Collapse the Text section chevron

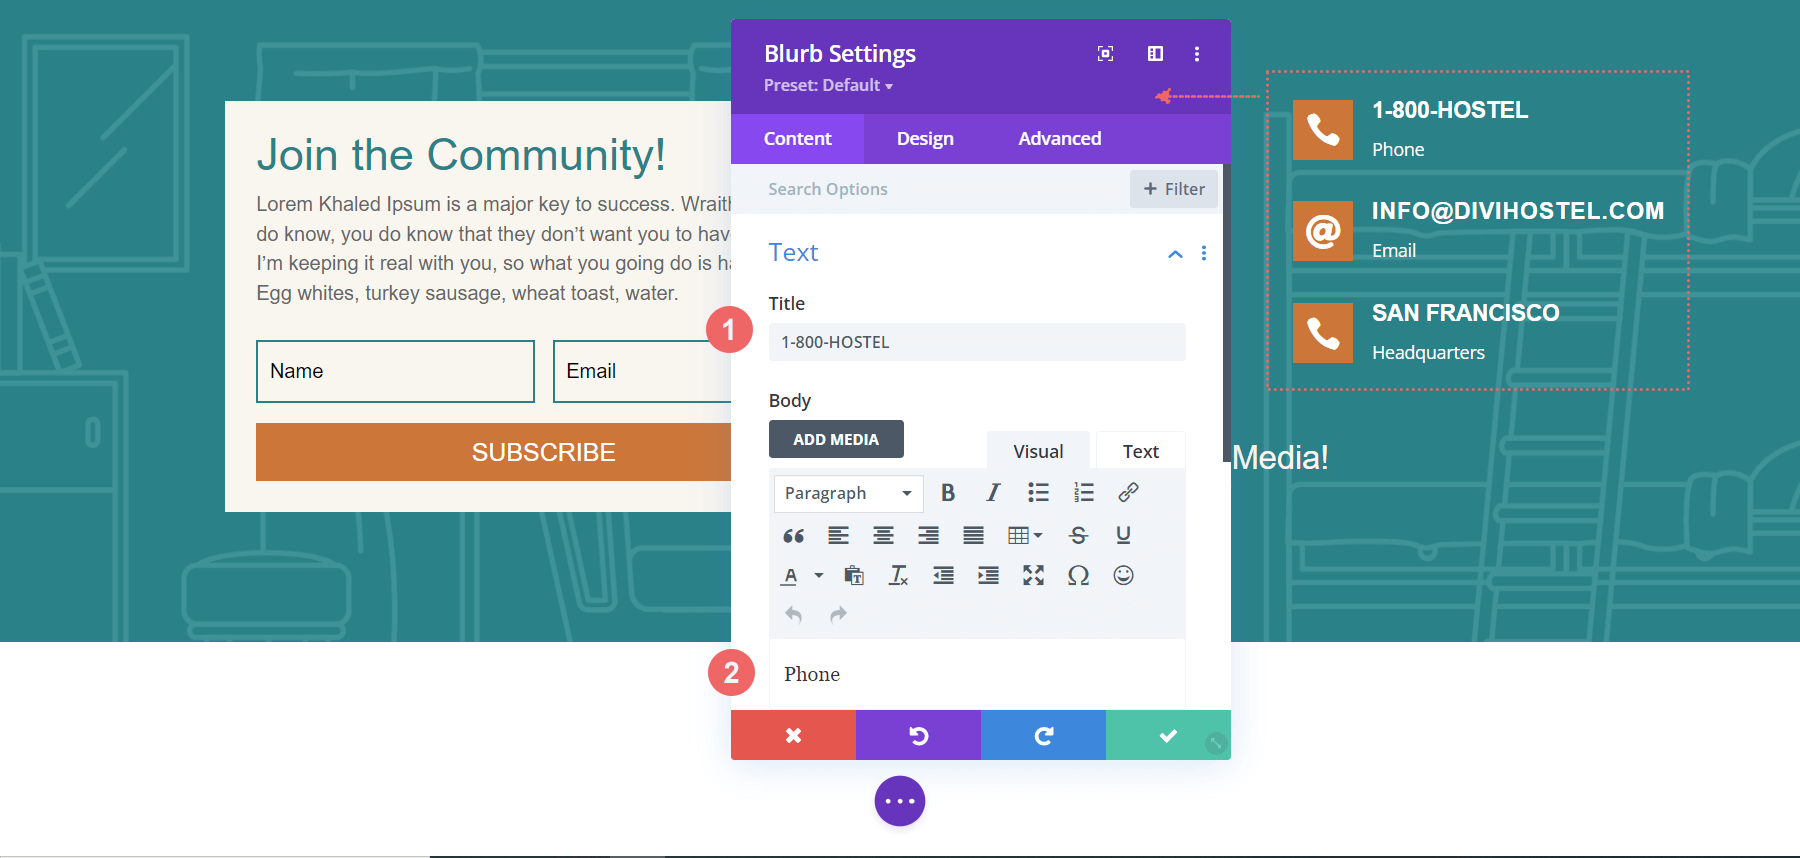click(x=1175, y=254)
